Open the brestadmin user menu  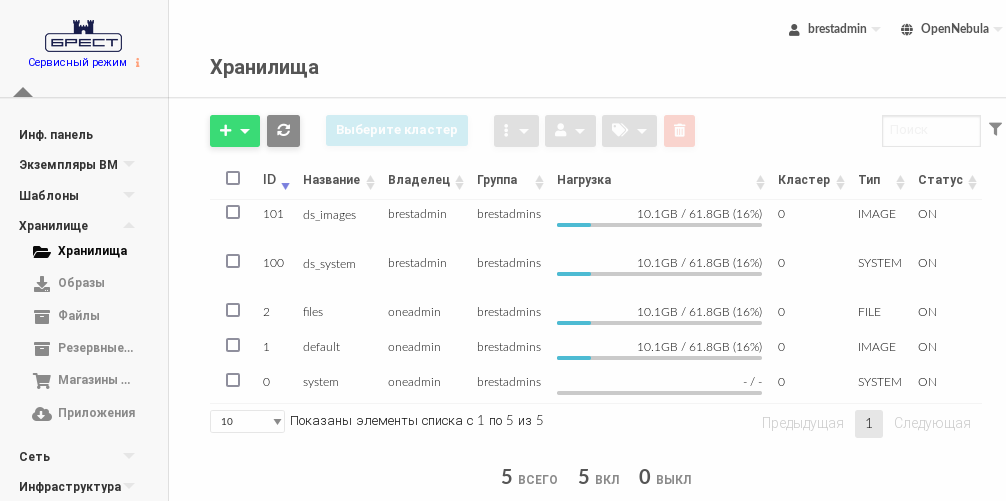[835, 29]
